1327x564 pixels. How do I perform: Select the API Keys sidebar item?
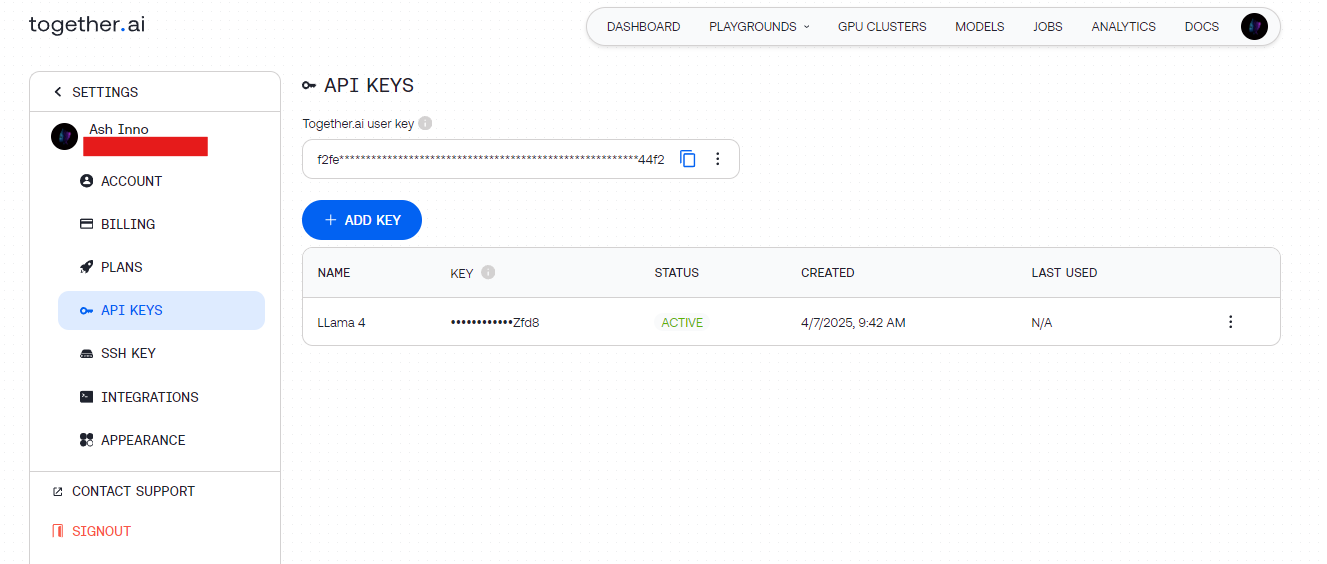point(161,310)
